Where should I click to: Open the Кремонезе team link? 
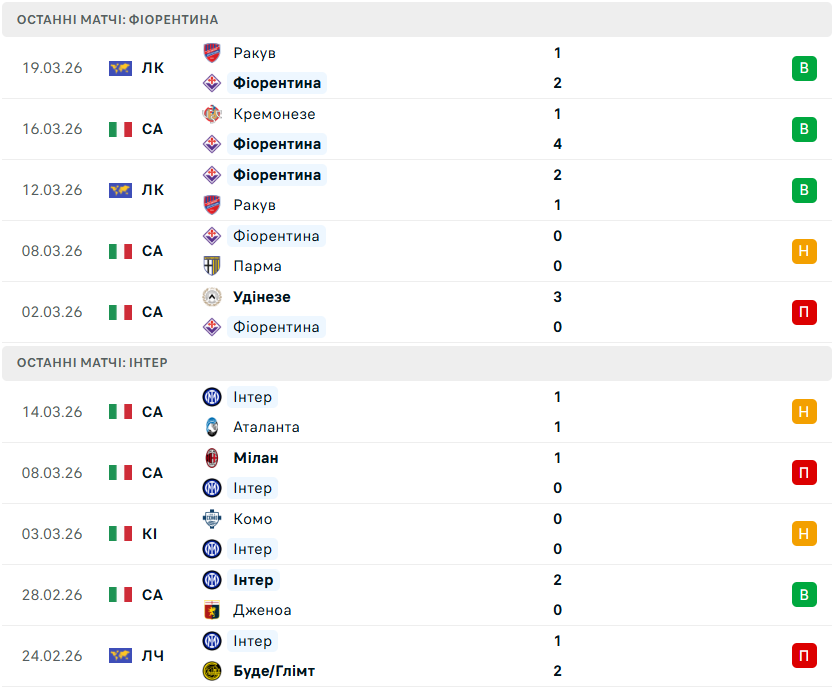point(274,114)
